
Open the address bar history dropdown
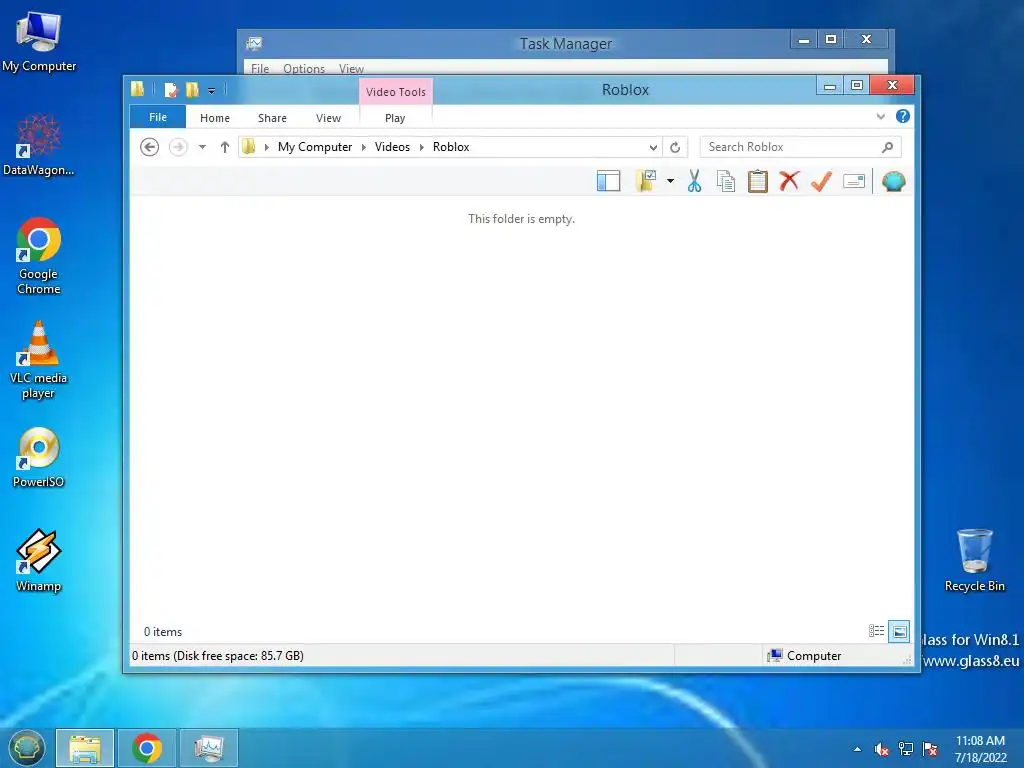652,147
